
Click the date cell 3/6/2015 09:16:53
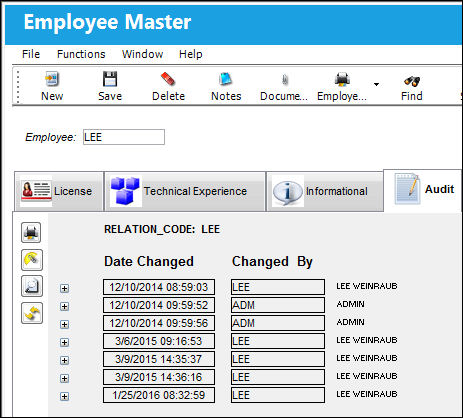tap(159, 341)
